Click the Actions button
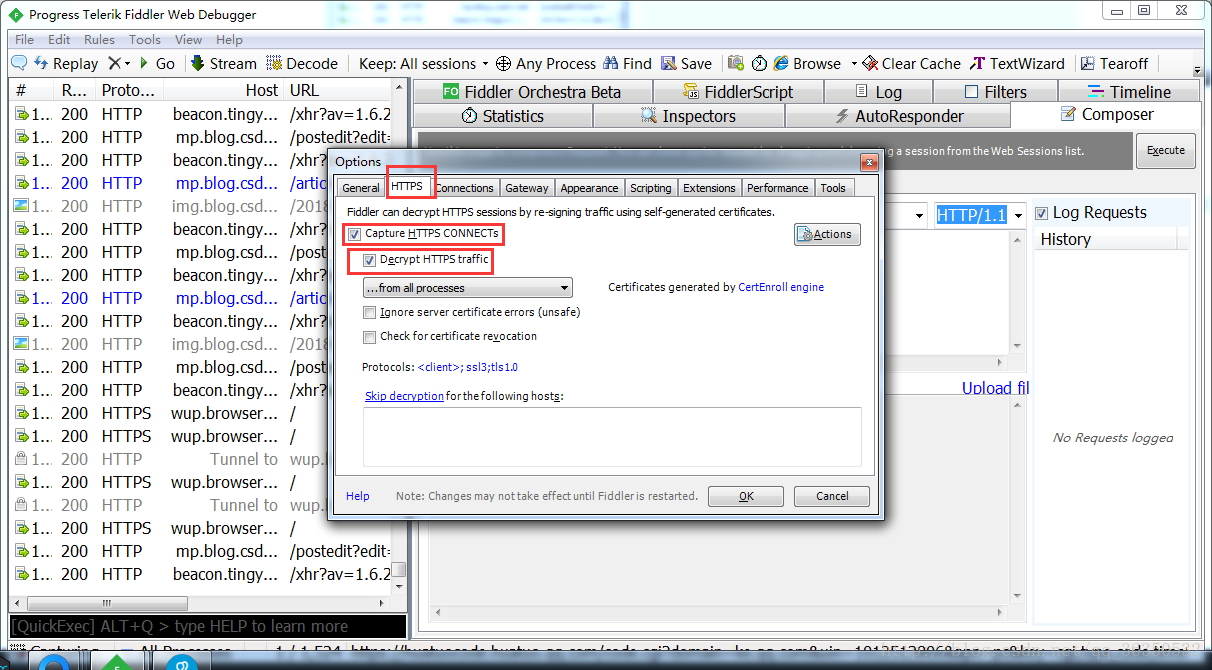This screenshot has height=670, width=1212. [x=828, y=234]
